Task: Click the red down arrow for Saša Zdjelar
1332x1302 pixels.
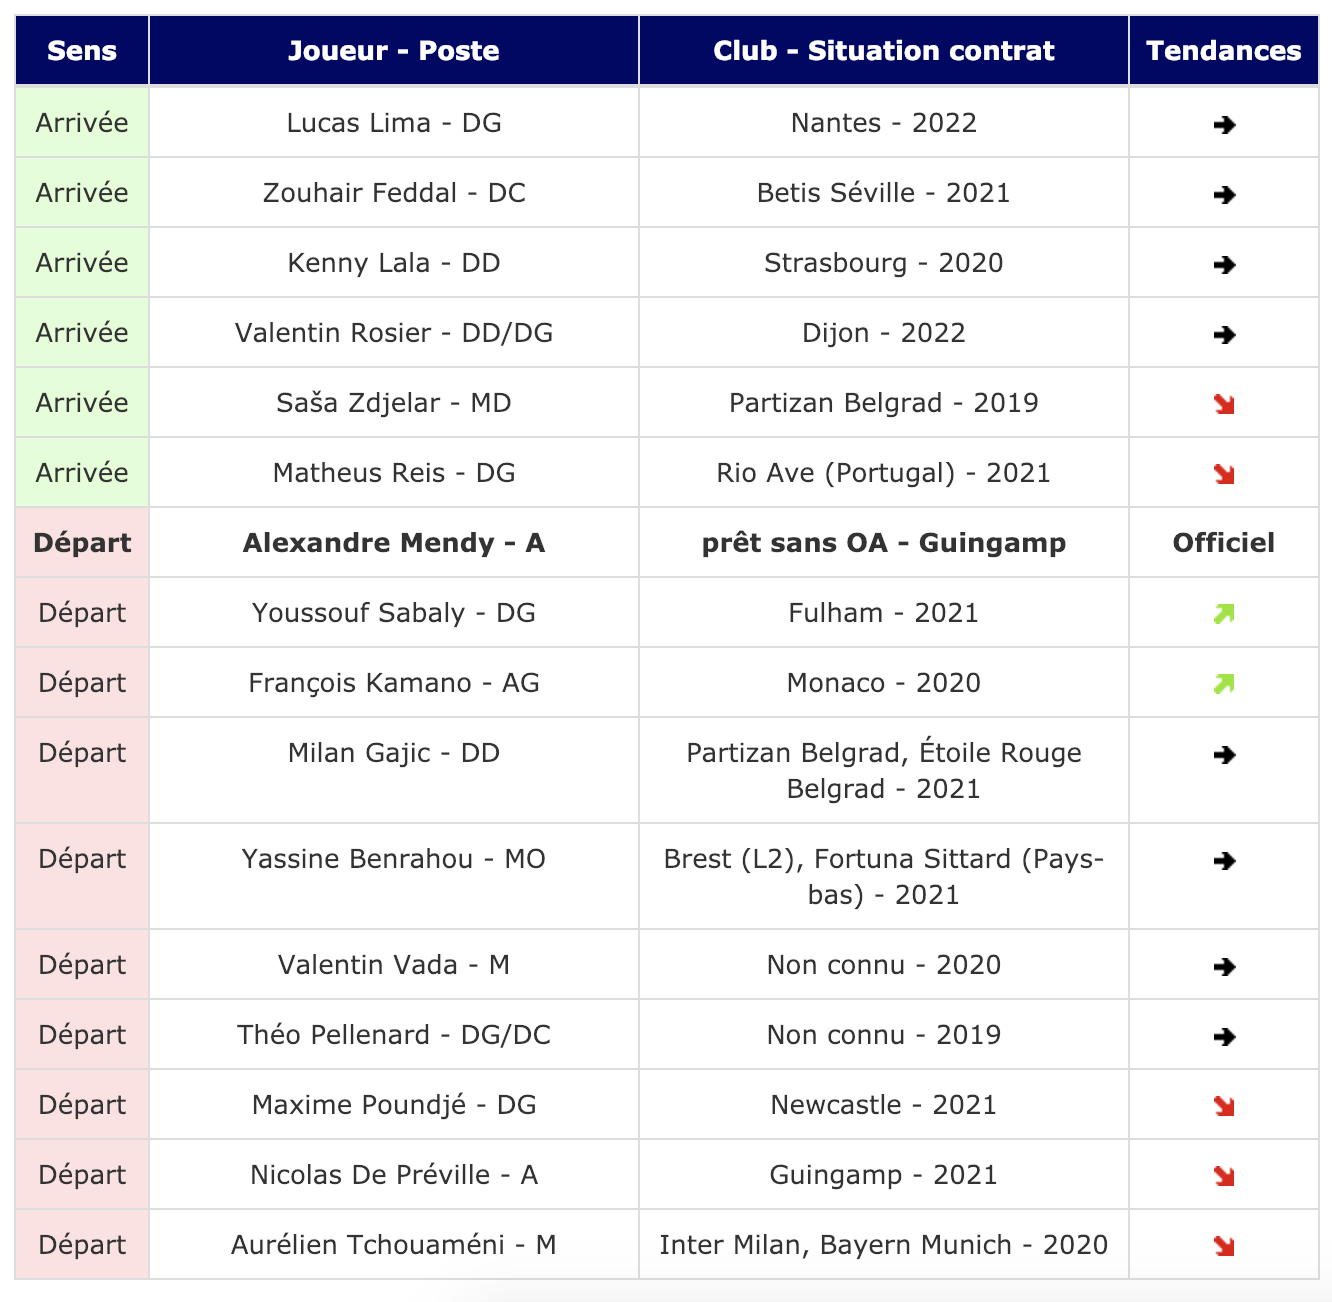Action: click(1224, 405)
